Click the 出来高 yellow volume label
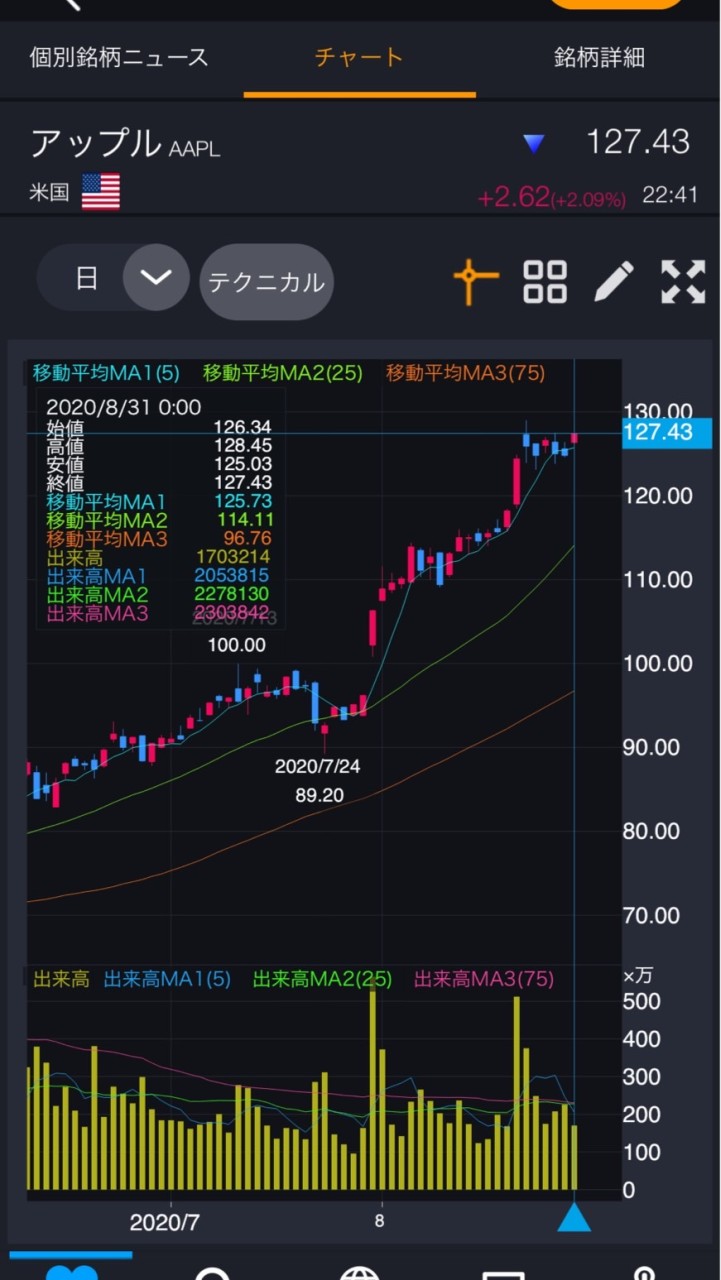 62,979
